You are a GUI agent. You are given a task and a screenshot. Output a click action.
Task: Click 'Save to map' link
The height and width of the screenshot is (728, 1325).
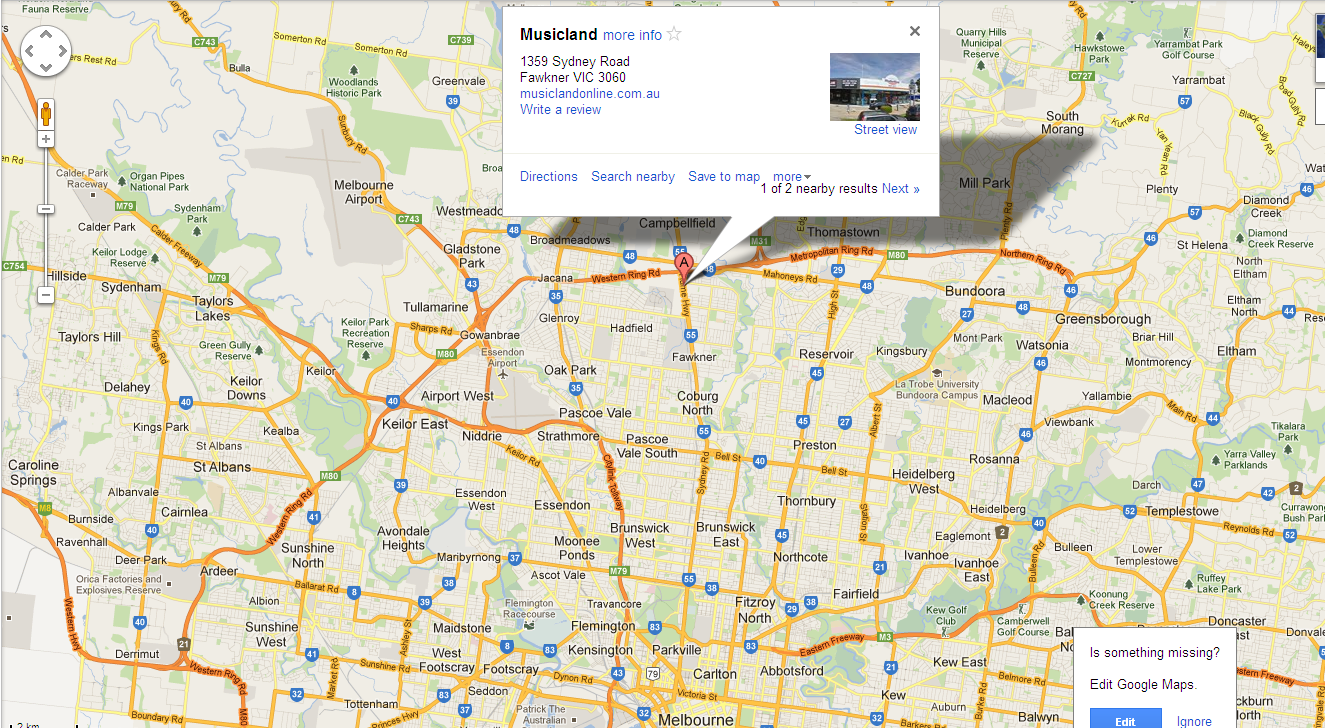click(x=724, y=177)
